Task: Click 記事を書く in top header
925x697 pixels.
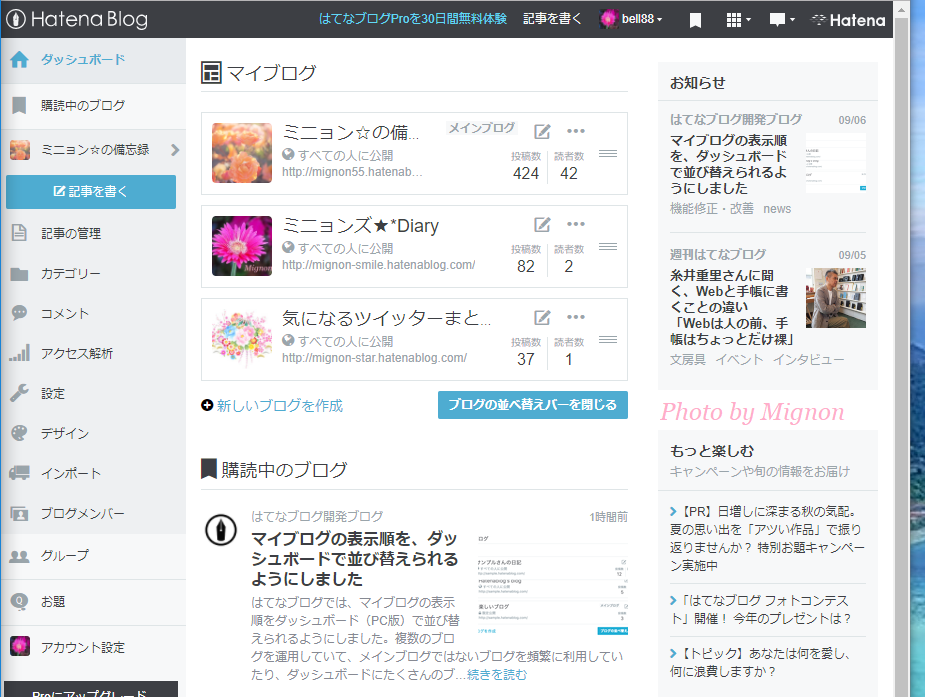Action: click(552, 19)
